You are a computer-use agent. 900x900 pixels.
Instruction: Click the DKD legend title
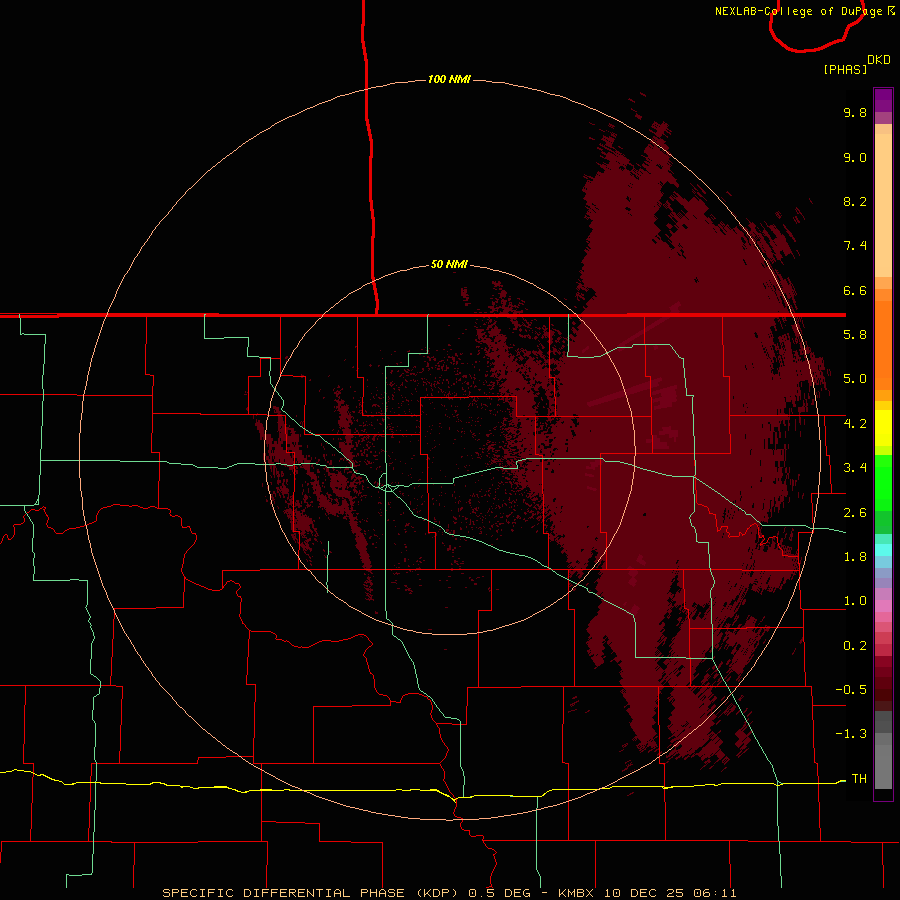879,60
